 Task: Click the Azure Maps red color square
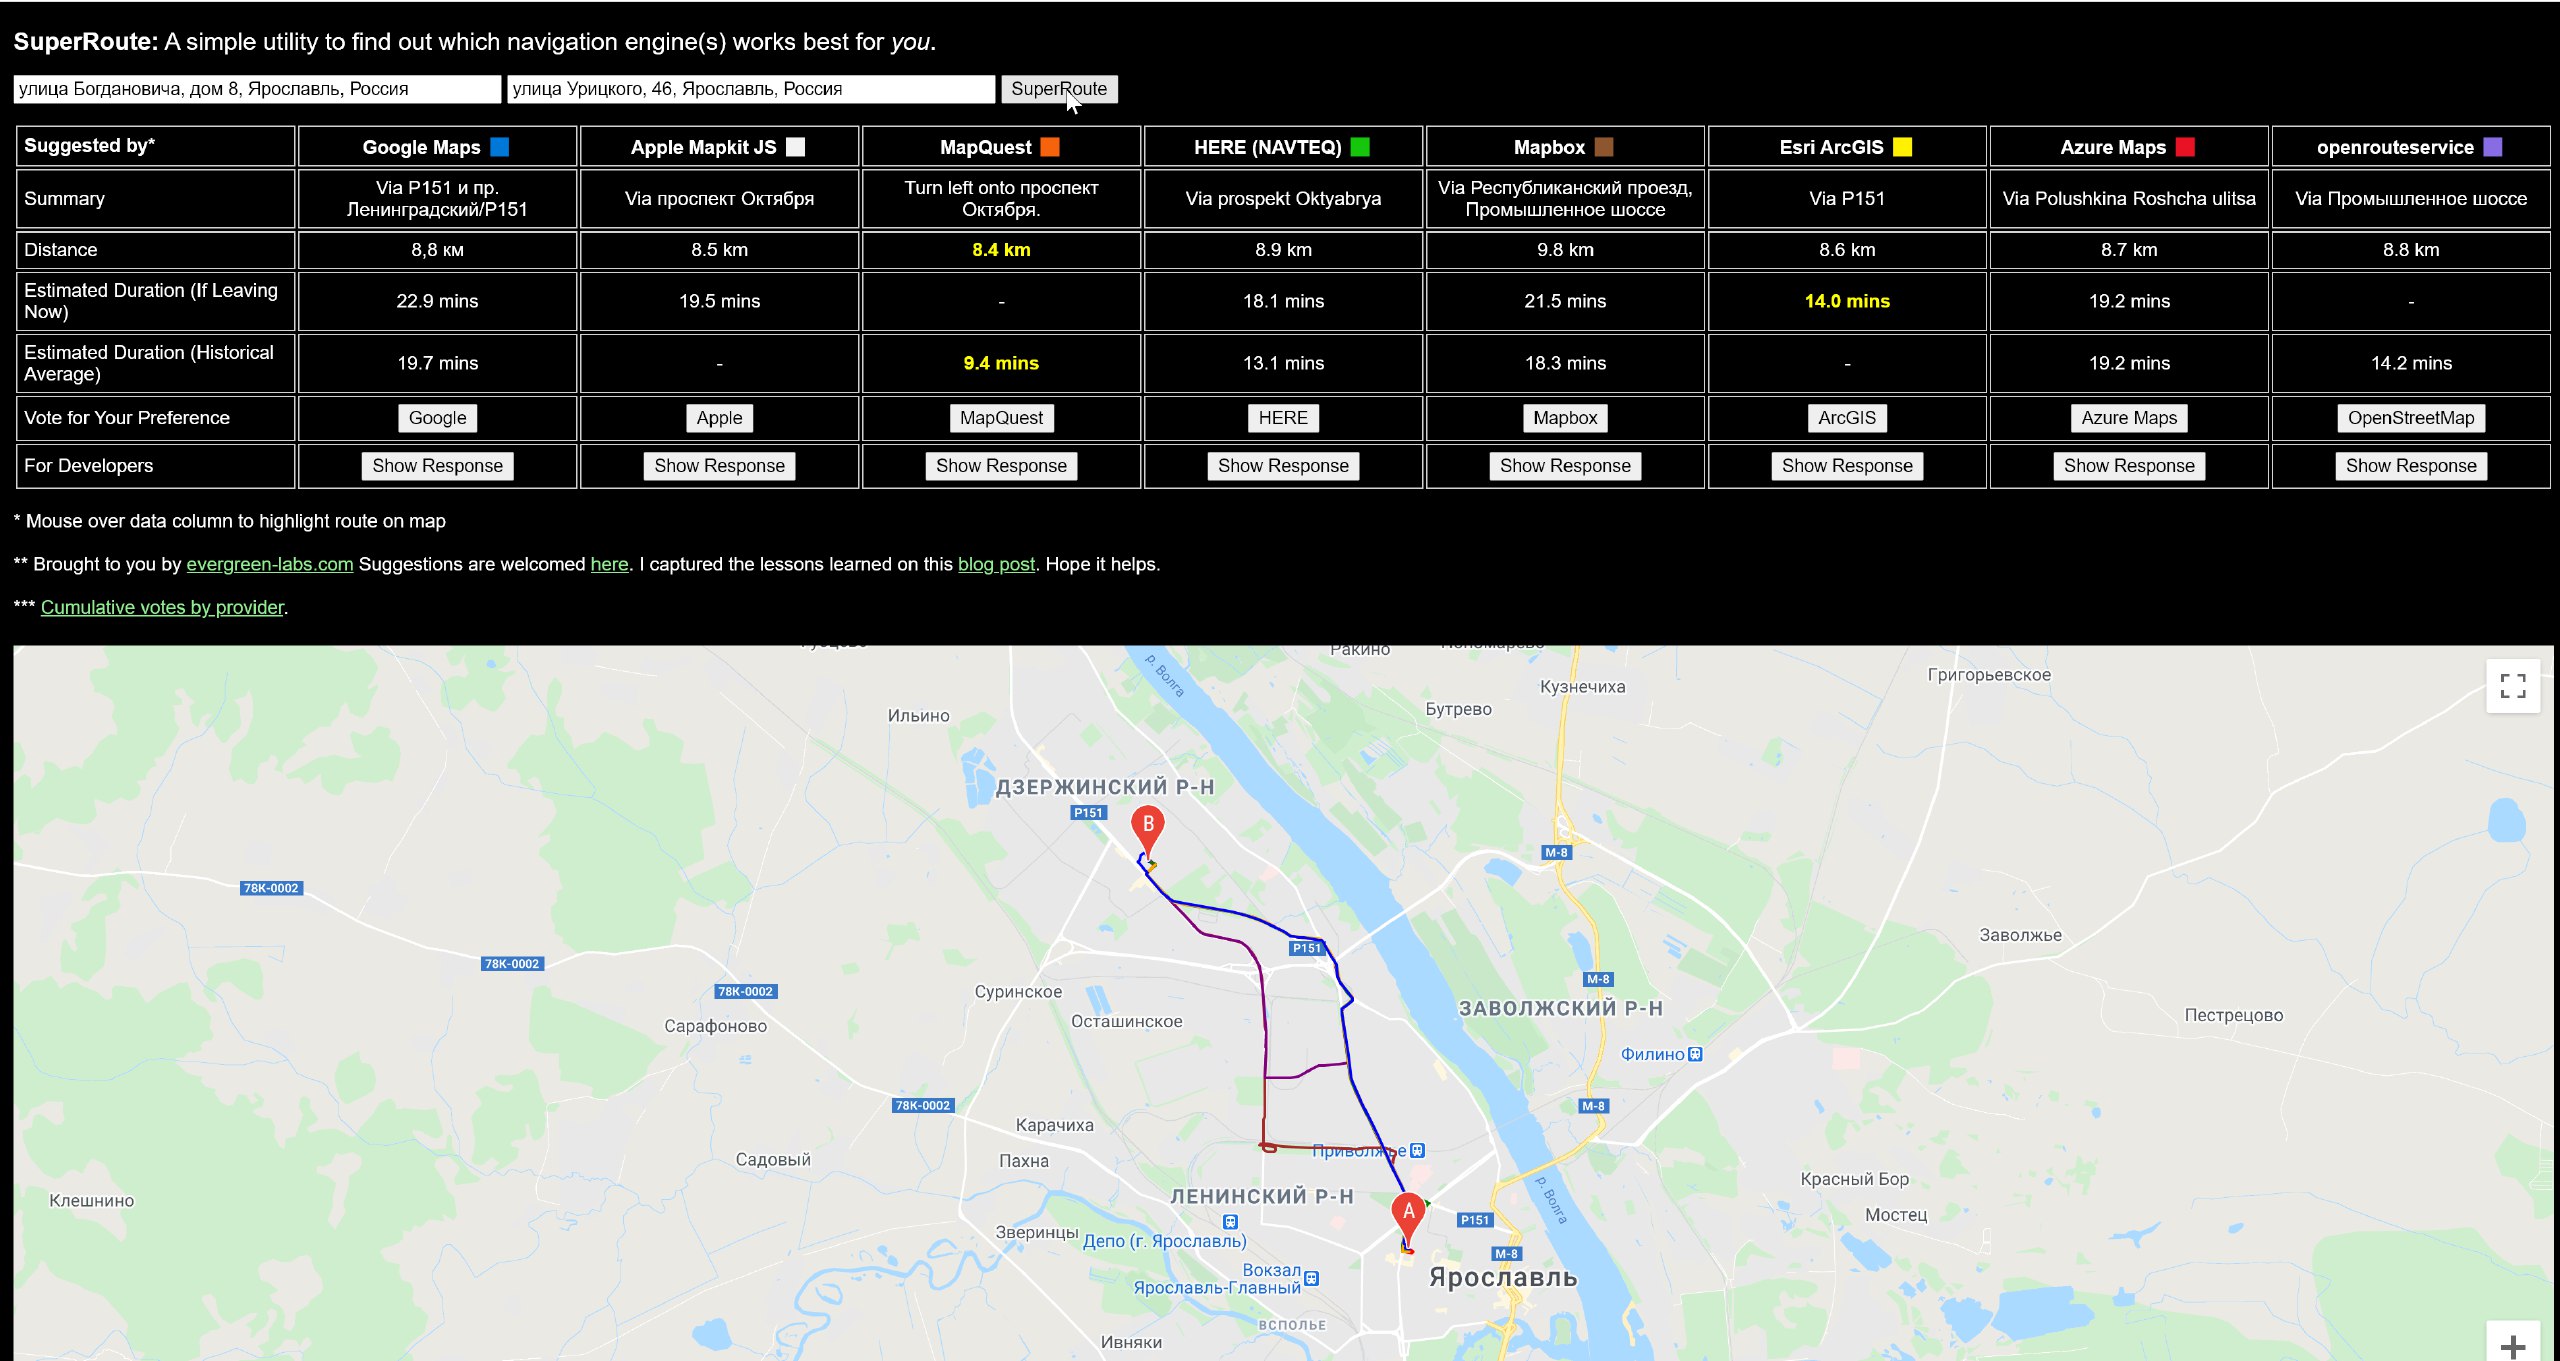click(2185, 147)
